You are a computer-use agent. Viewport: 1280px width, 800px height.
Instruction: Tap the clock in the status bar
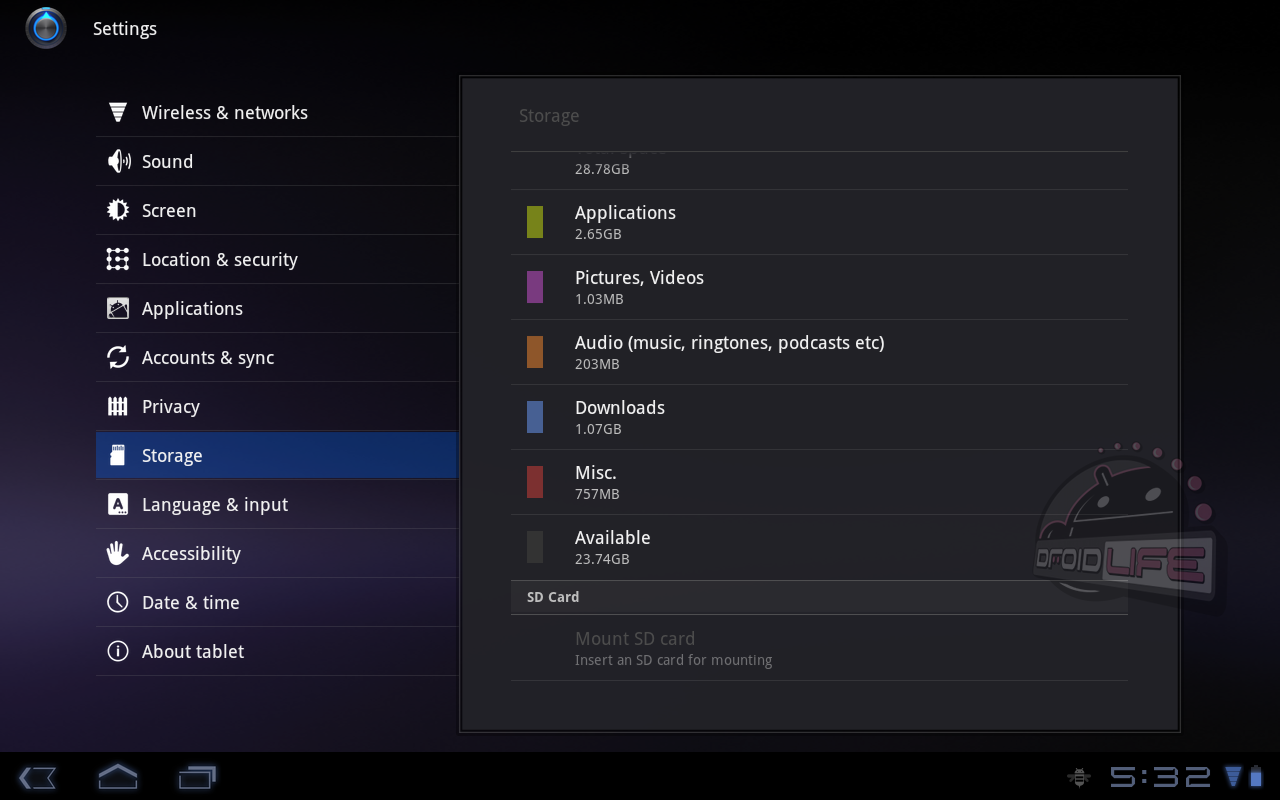tap(1160, 777)
